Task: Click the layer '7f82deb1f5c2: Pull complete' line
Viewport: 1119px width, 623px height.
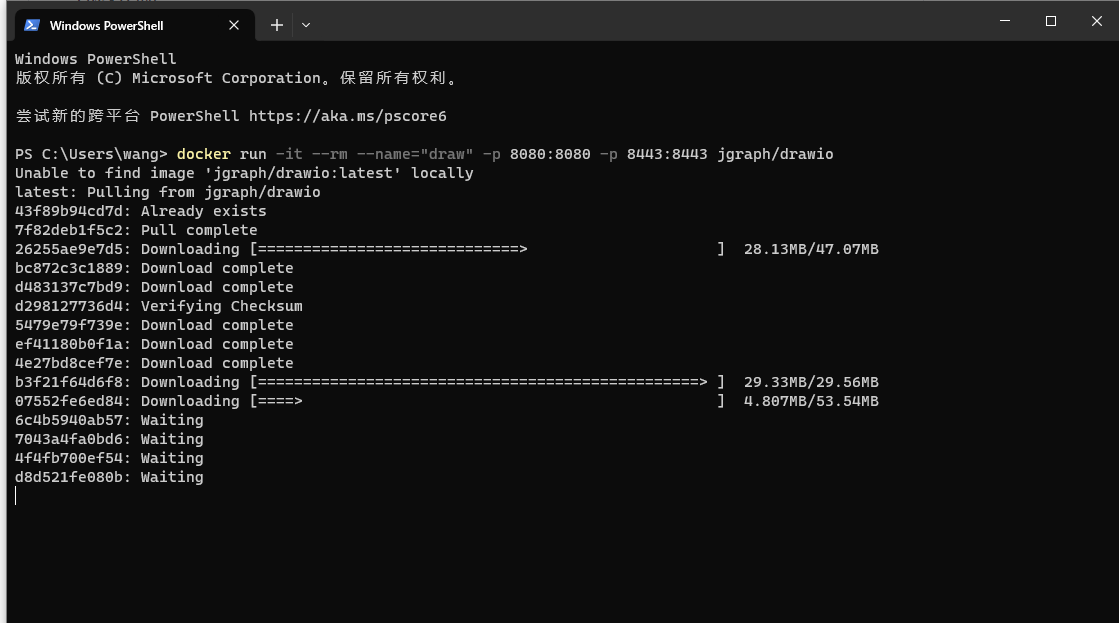Action: [x=136, y=230]
